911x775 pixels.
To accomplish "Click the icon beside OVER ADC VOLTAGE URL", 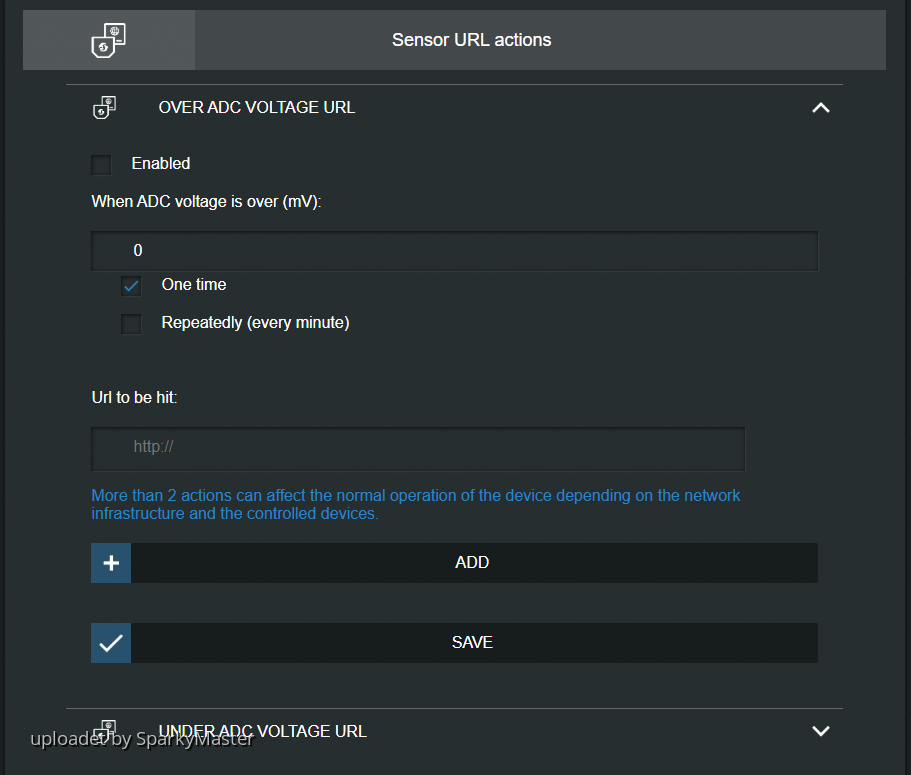I will click(105, 108).
